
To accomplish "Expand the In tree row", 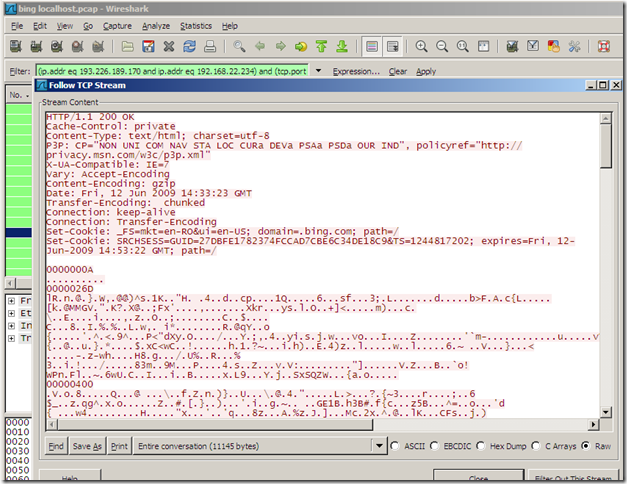I will [x=12, y=326].
